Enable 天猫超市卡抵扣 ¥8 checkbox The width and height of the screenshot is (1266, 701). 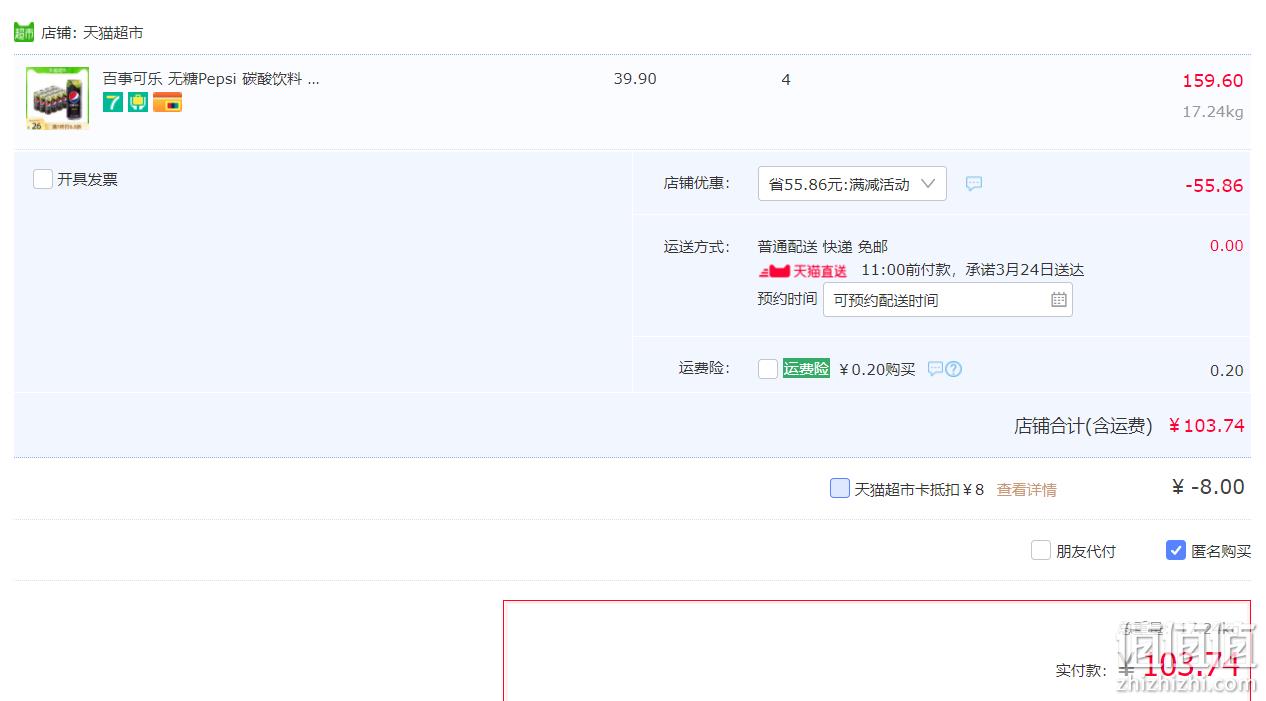click(840, 488)
